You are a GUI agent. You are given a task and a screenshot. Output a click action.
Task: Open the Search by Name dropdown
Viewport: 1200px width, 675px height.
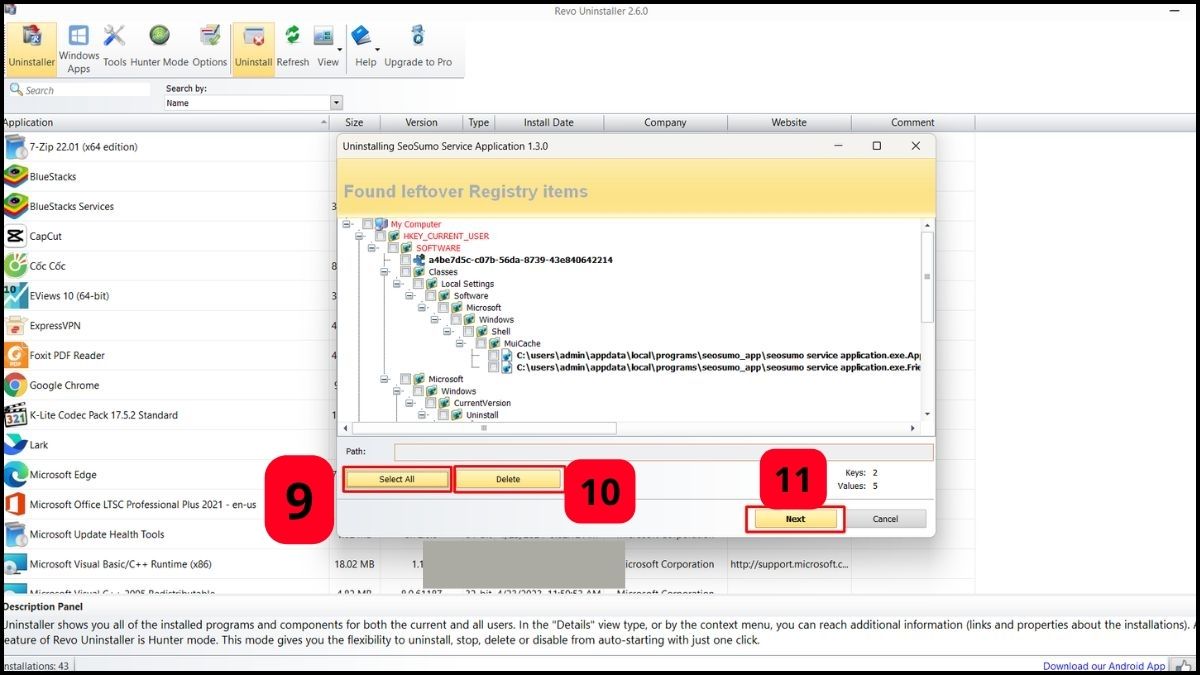click(336, 103)
